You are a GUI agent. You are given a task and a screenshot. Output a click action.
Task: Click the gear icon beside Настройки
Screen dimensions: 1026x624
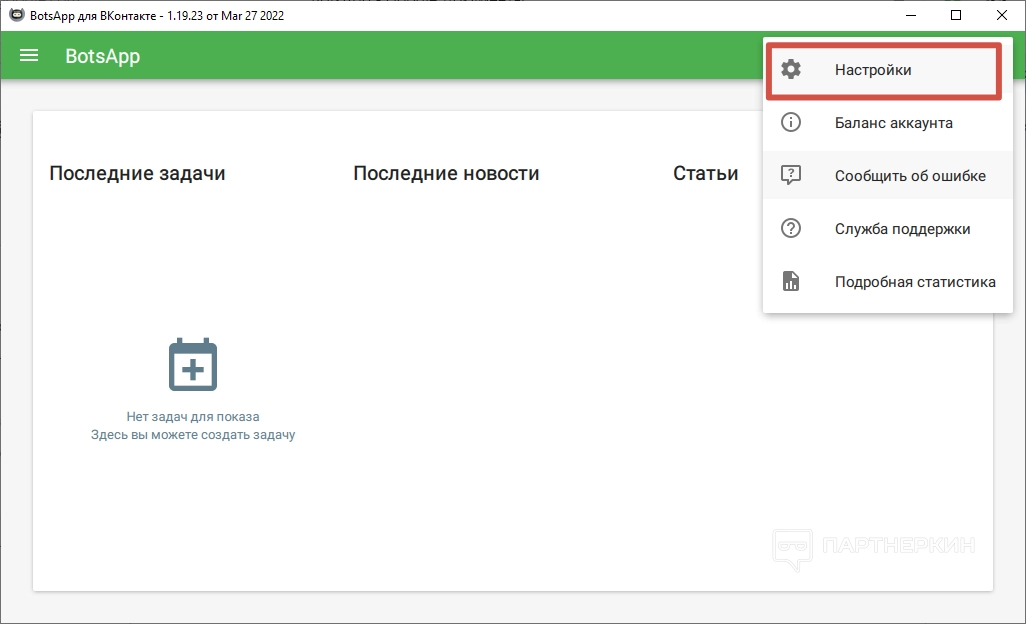pos(791,69)
